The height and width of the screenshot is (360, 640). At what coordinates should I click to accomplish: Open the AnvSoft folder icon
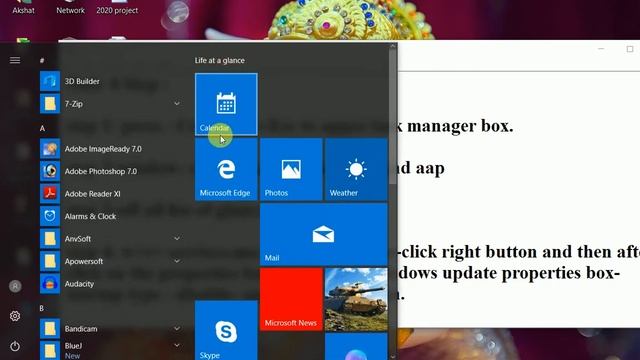pyautogui.click(x=50, y=238)
